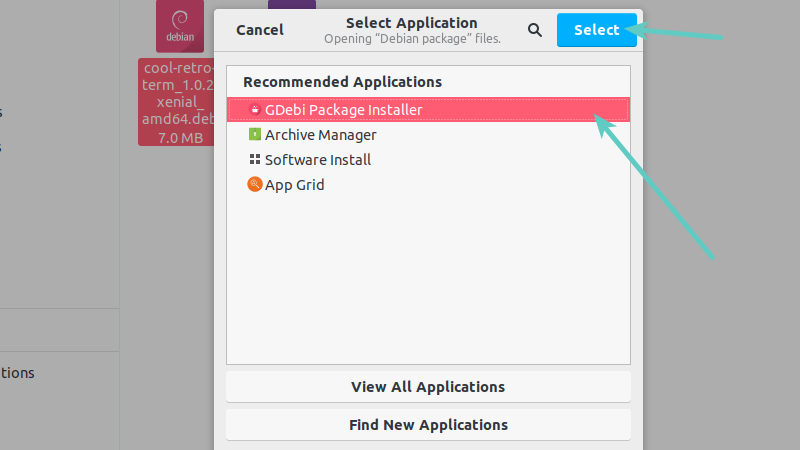Choose Software Install entry
The image size is (800, 450).
(x=429, y=160)
